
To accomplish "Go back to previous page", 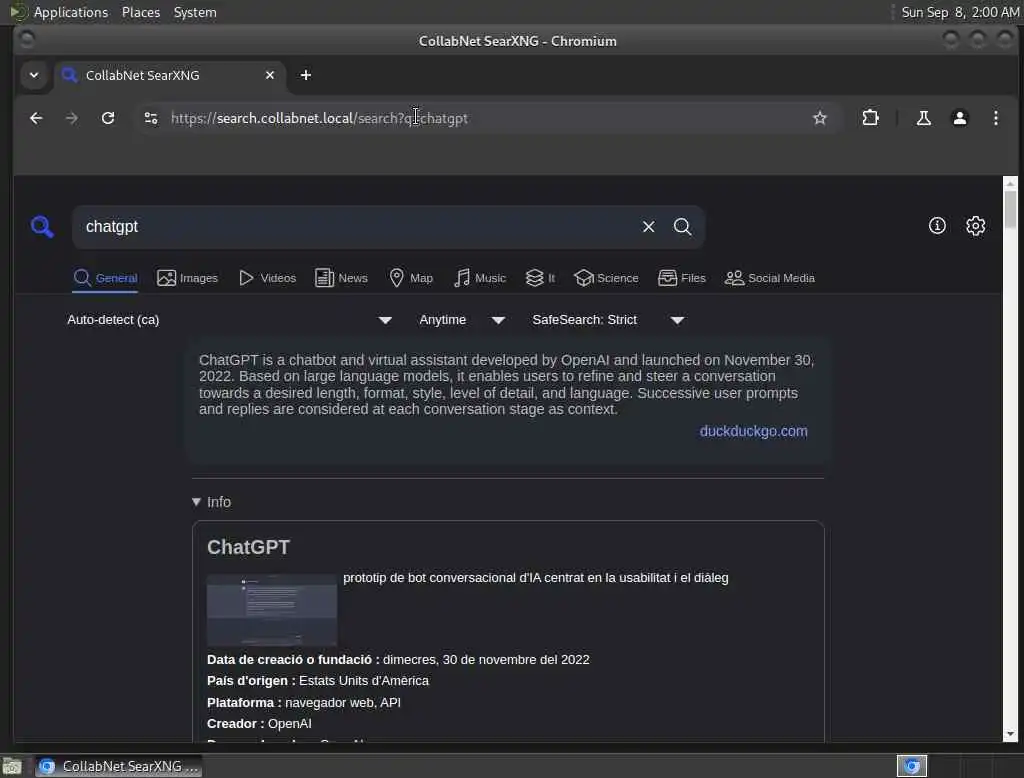I will pyautogui.click(x=36, y=118).
